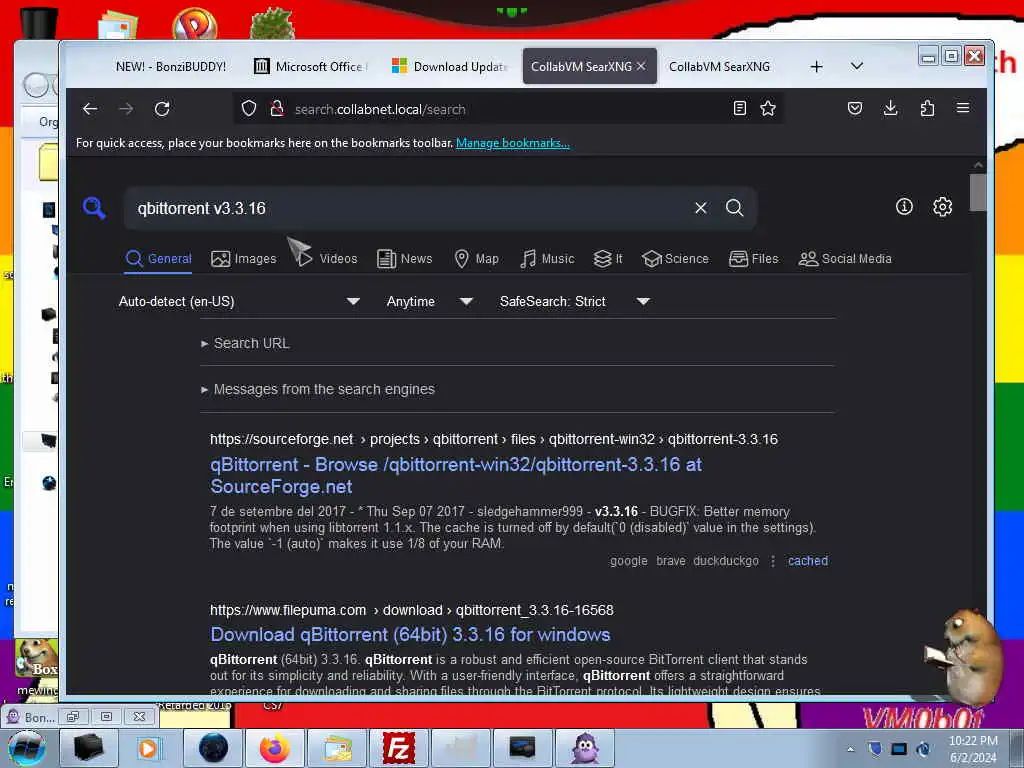Open the Windows Start orb
Image resolution: width=1024 pixels, height=768 pixels.
tap(27, 748)
